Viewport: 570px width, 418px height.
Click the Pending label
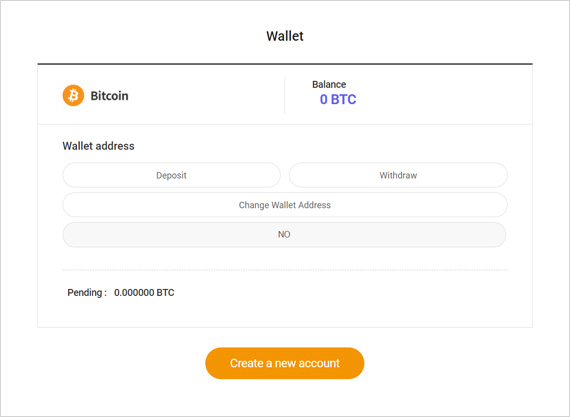[87, 293]
